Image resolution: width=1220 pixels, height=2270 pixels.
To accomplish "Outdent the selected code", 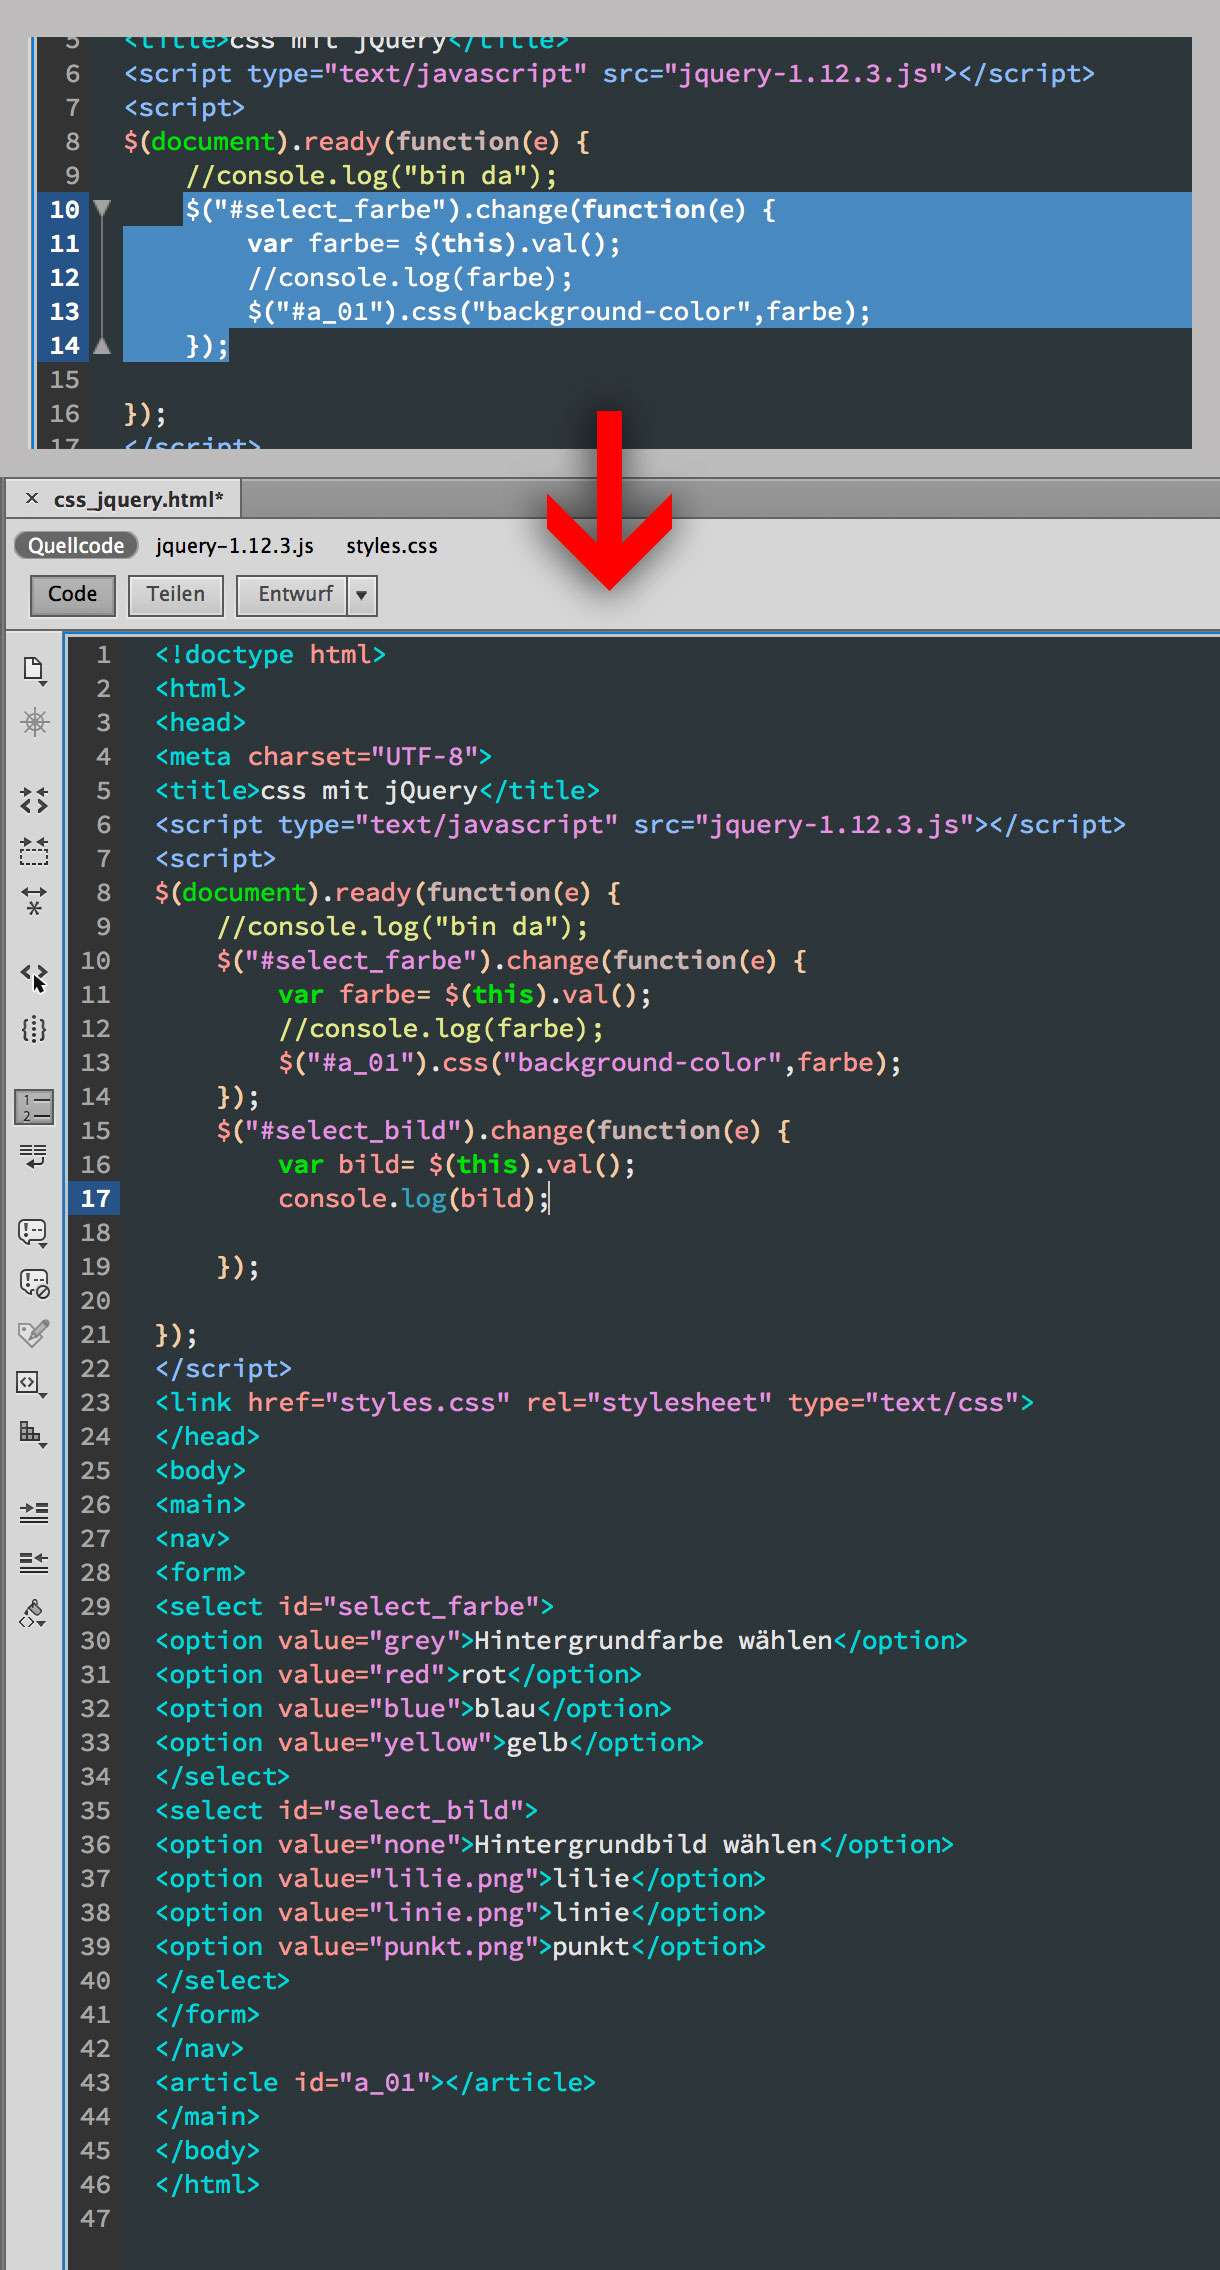I will [x=34, y=1561].
